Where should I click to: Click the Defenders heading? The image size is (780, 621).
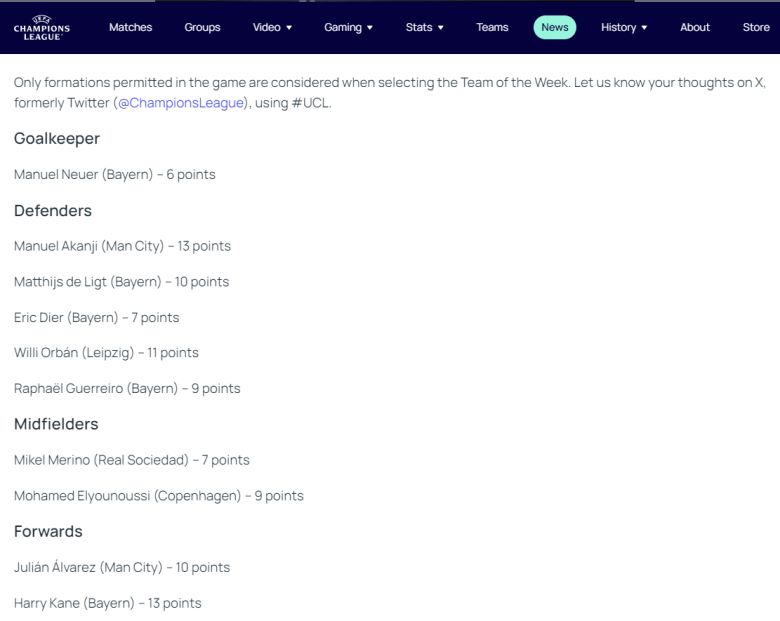point(53,211)
